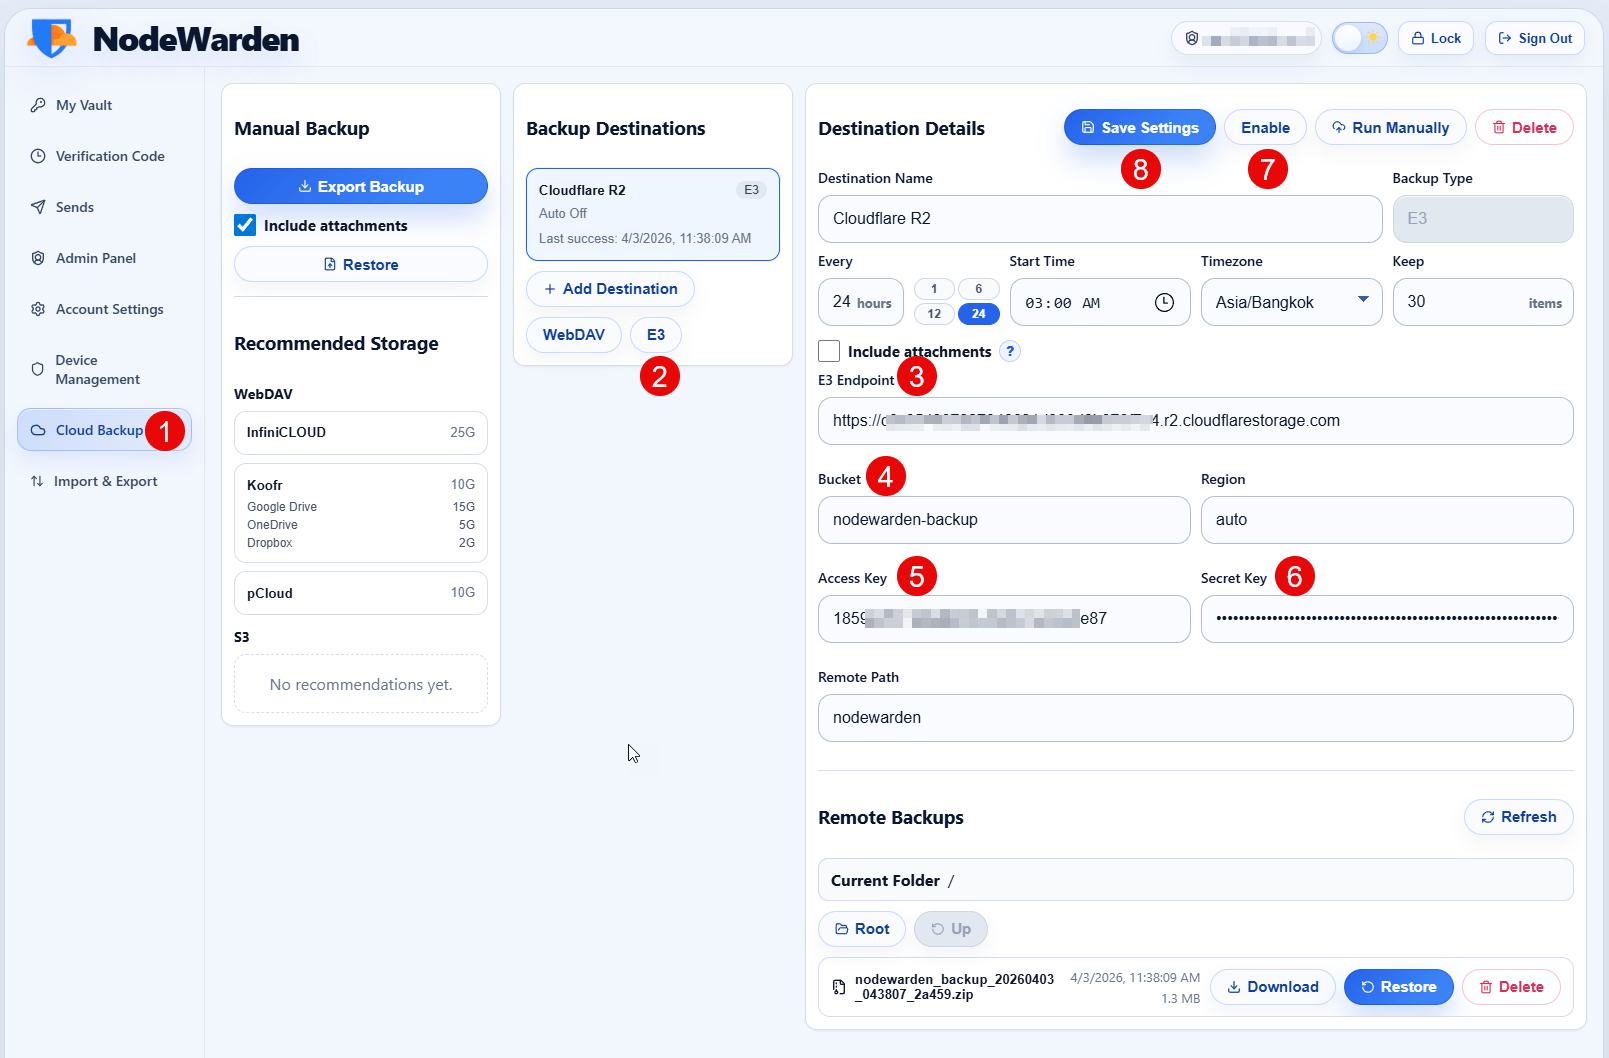Image resolution: width=1609 pixels, height=1058 pixels.
Task: Uncheck Include attachments under Manual Backup
Action: pyautogui.click(x=245, y=225)
